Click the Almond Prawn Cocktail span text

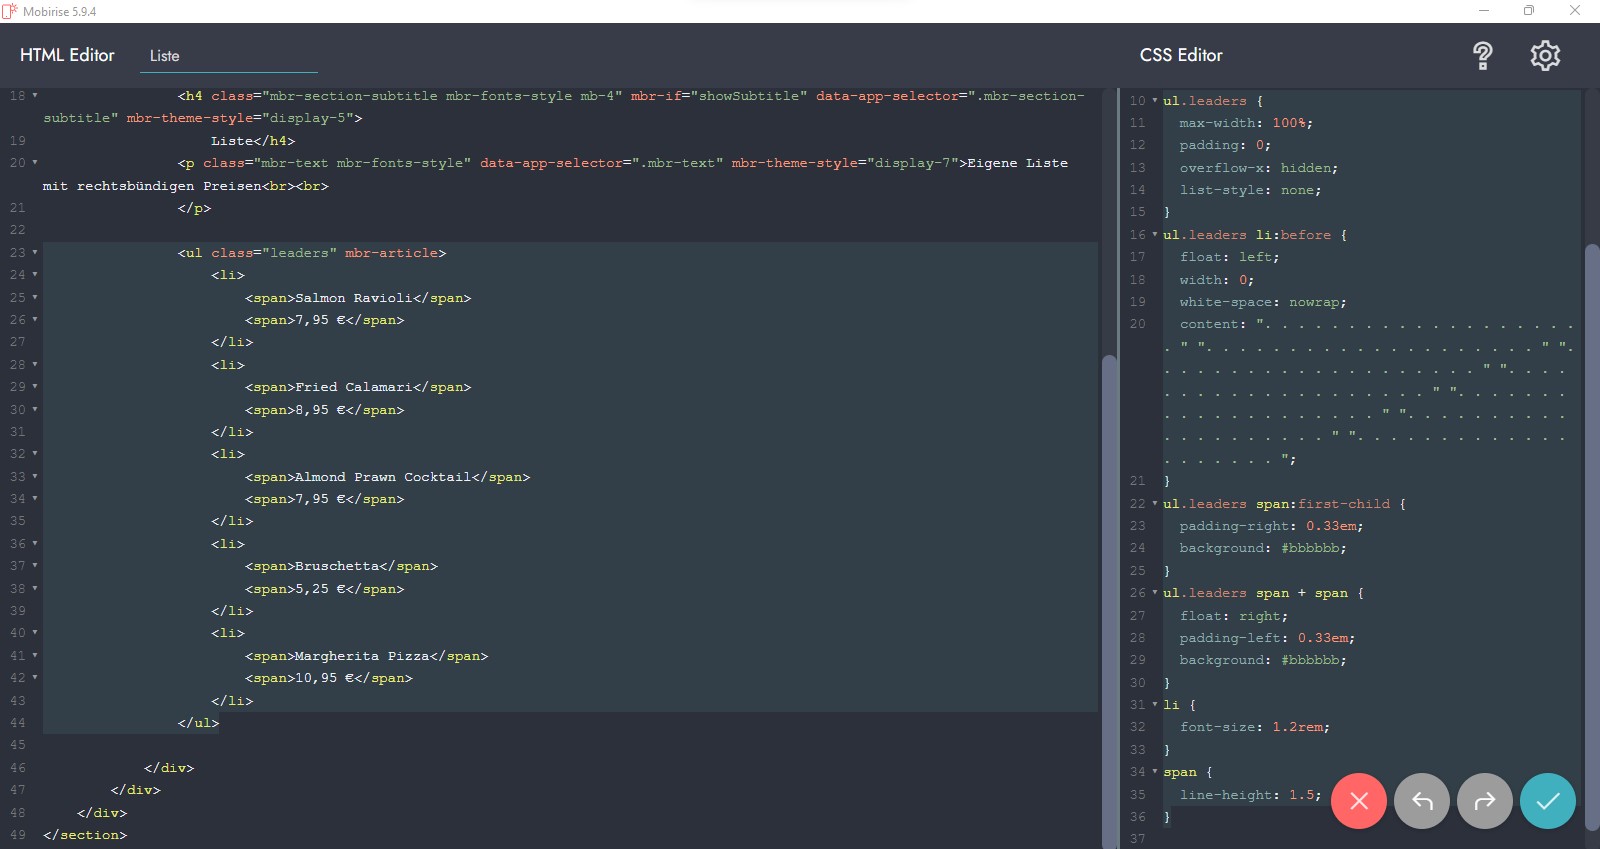(x=383, y=477)
